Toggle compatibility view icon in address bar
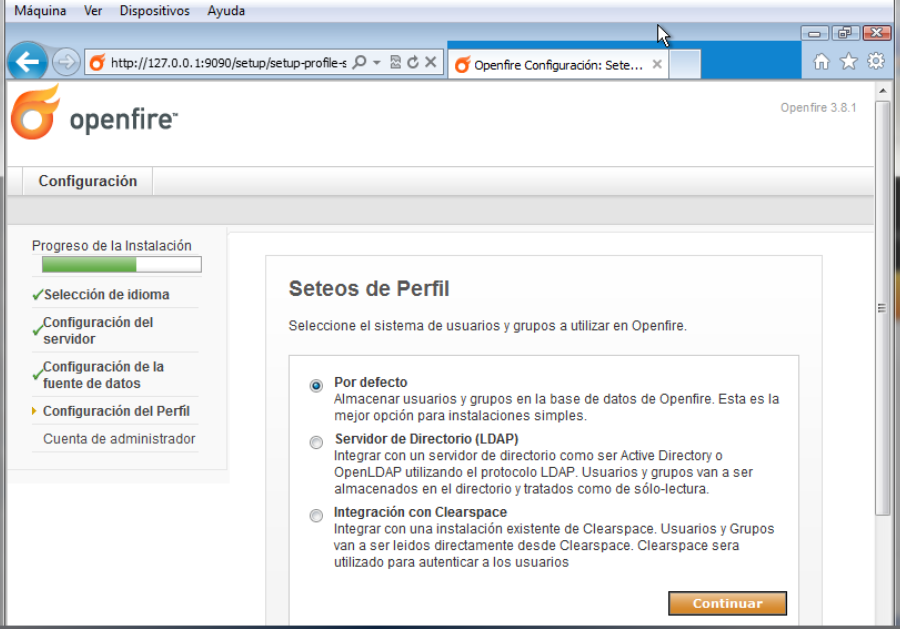 [395, 62]
